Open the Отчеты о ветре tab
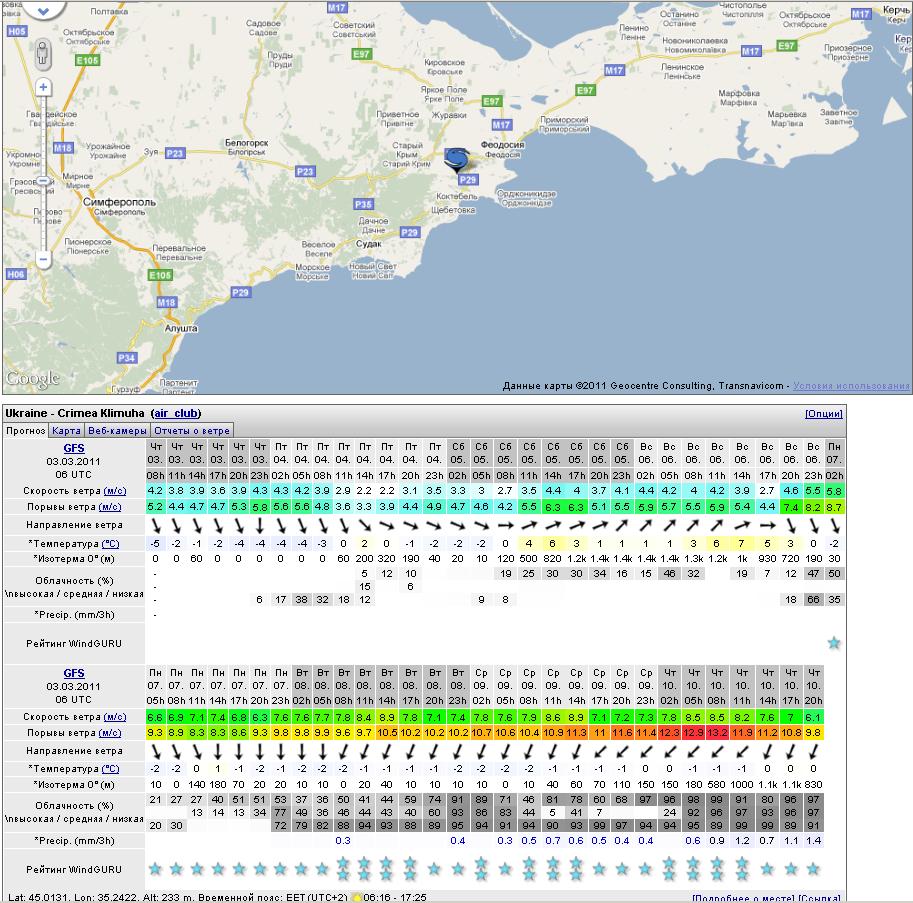Image resolution: width=913 pixels, height=903 pixels. [x=191, y=430]
